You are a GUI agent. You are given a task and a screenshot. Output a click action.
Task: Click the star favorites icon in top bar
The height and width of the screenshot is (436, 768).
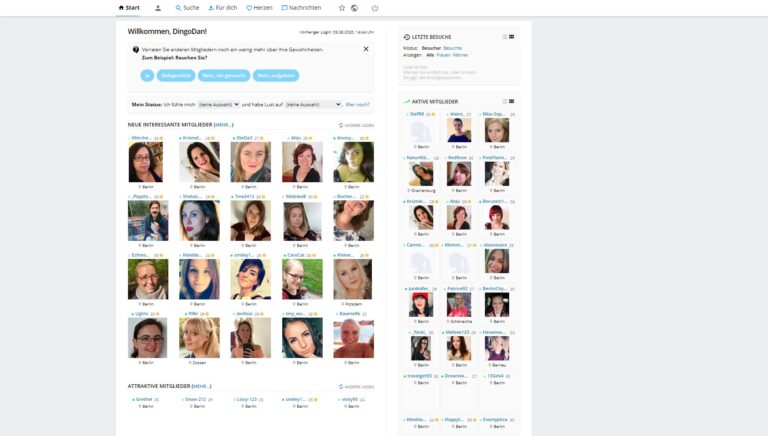(x=342, y=8)
